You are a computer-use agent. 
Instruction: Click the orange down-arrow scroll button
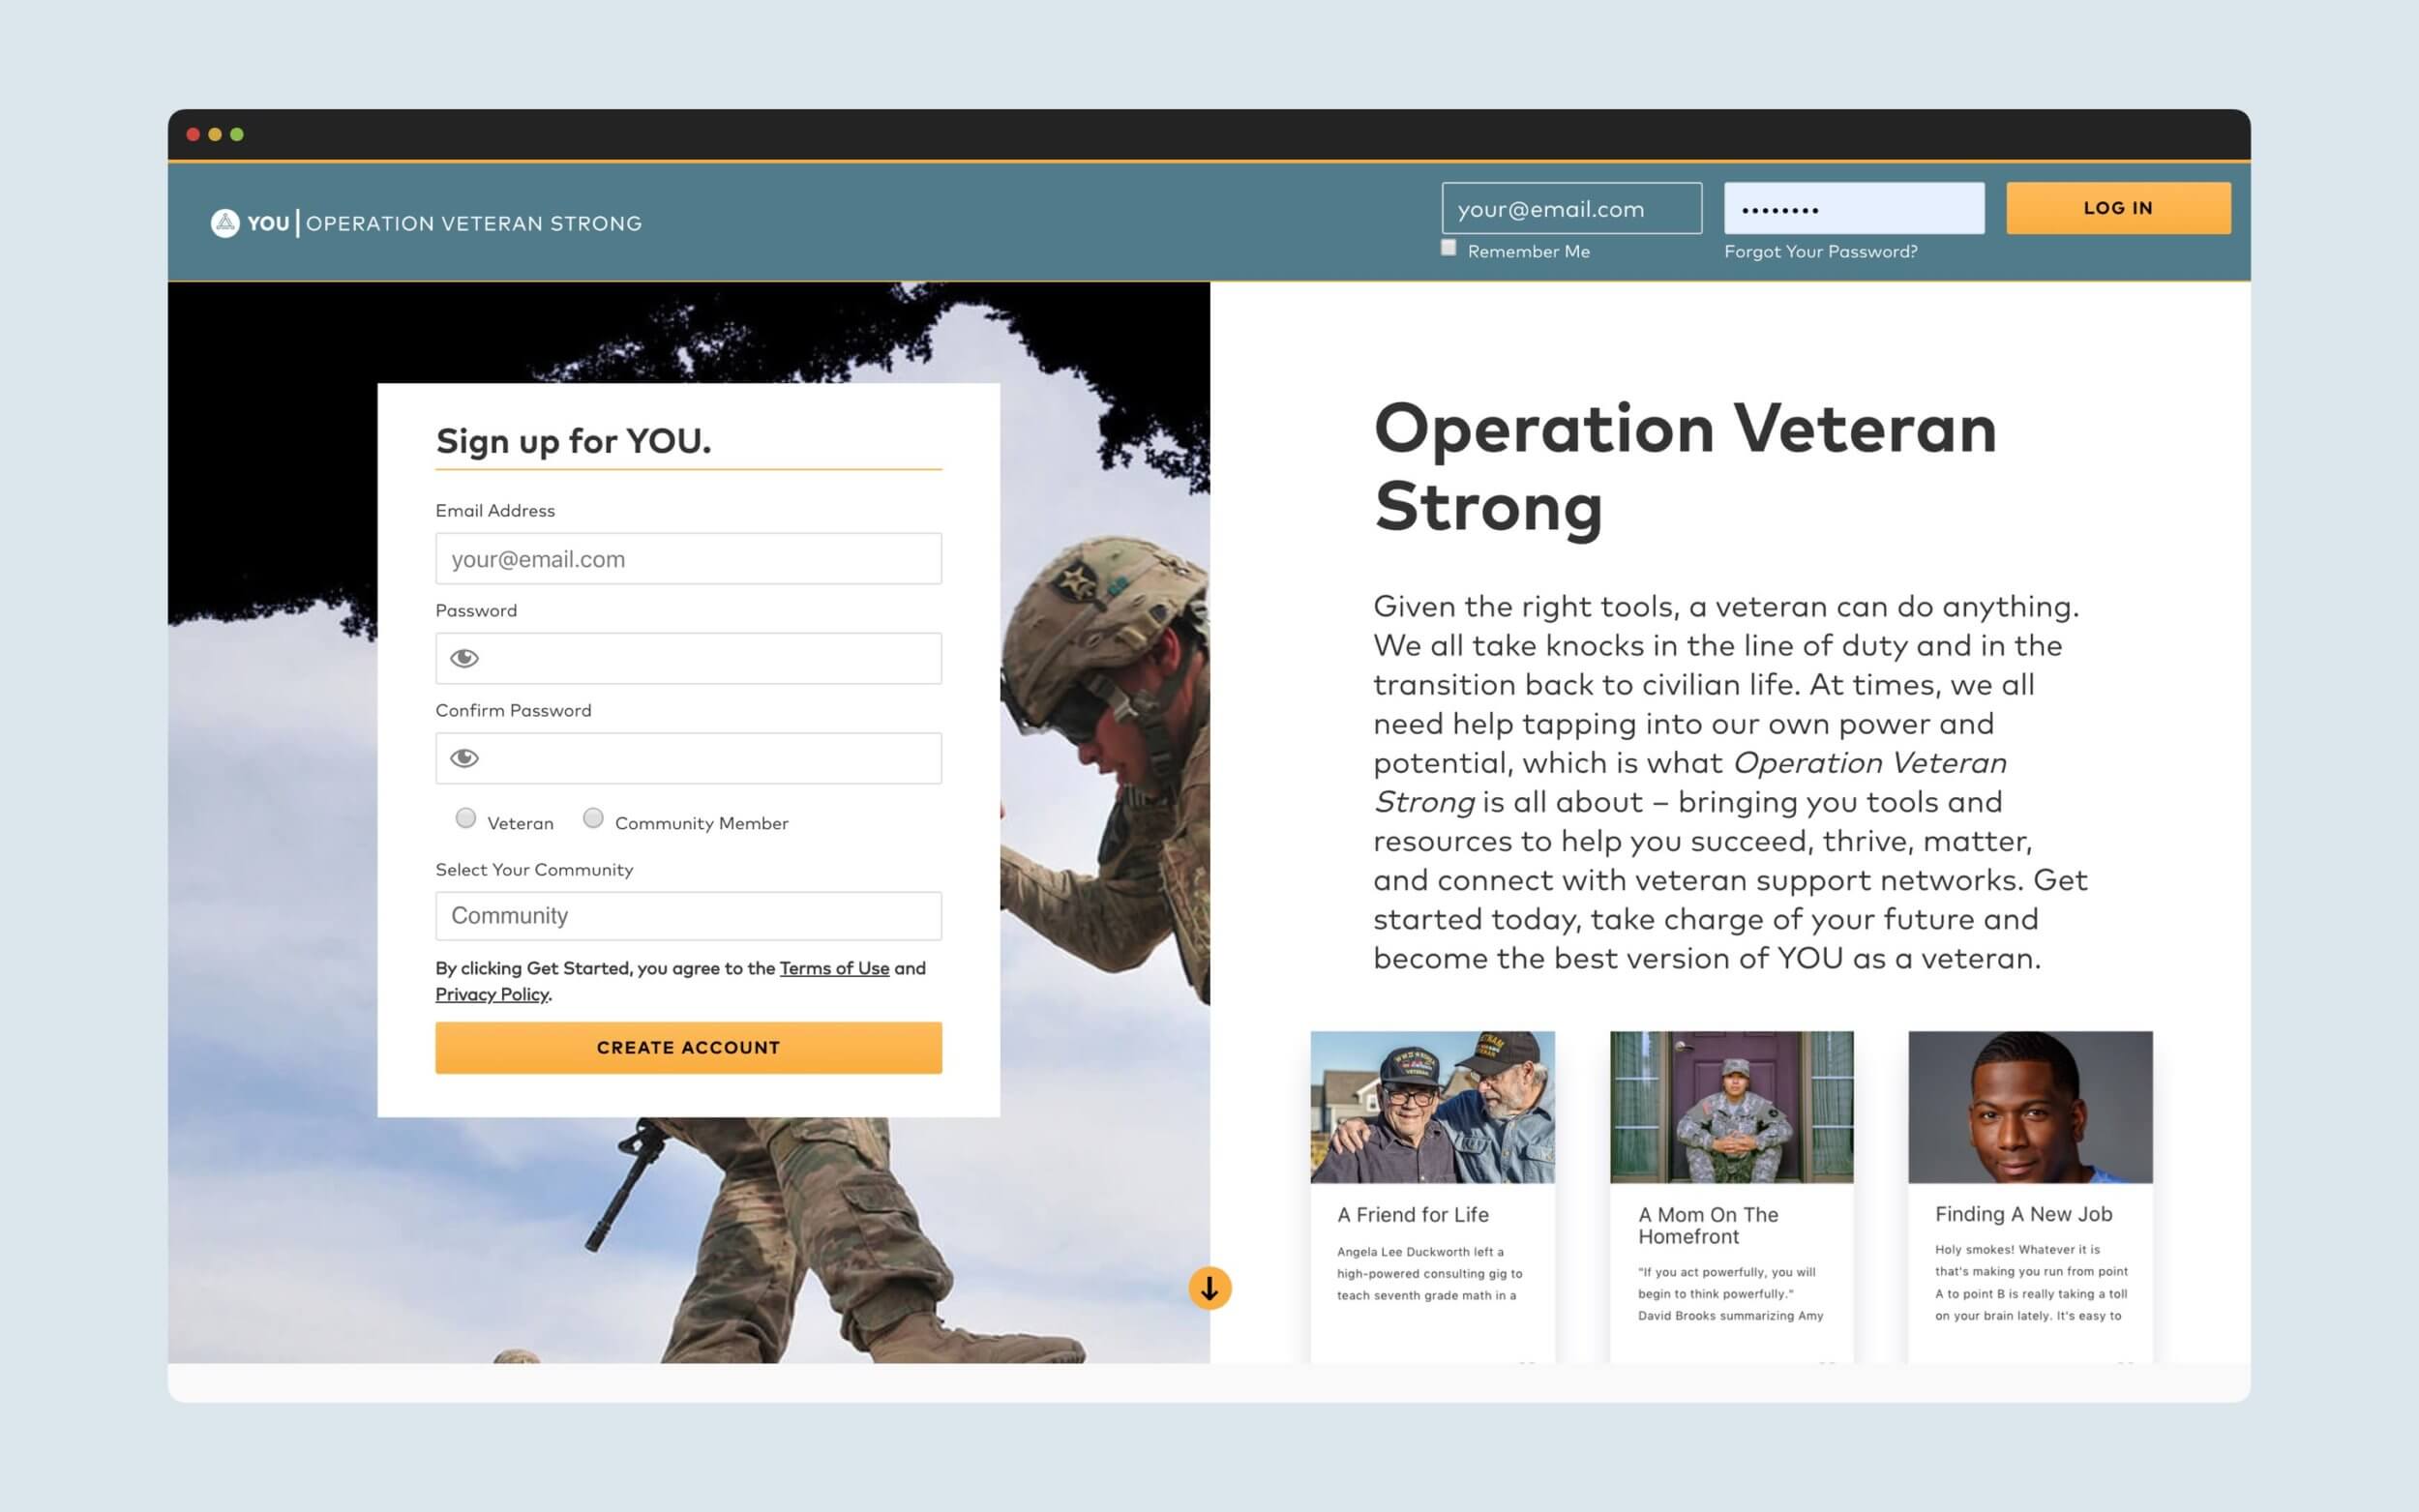coord(1209,1288)
